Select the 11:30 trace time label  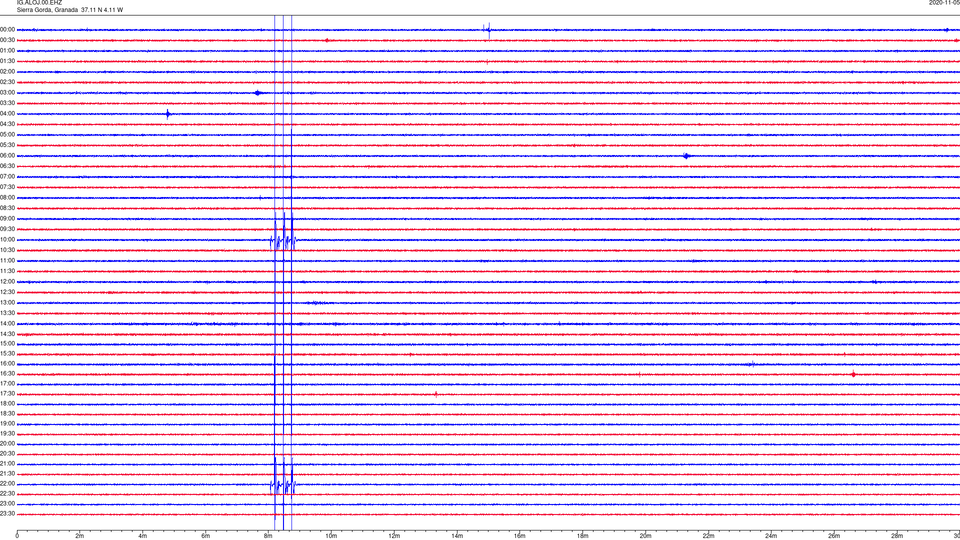pos(7,271)
